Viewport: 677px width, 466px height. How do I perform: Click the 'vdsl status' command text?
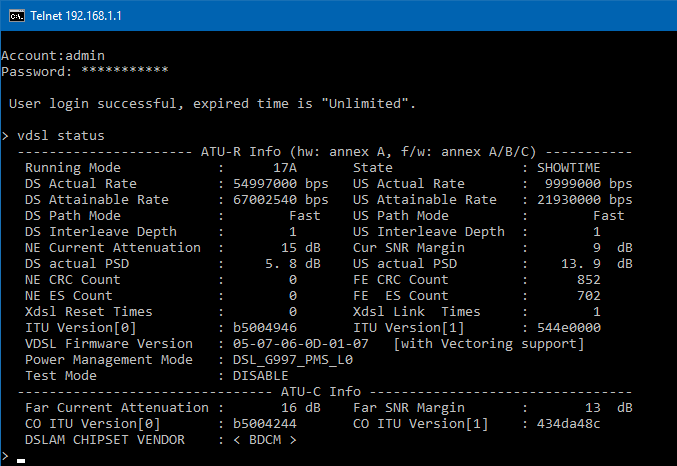click(x=61, y=136)
